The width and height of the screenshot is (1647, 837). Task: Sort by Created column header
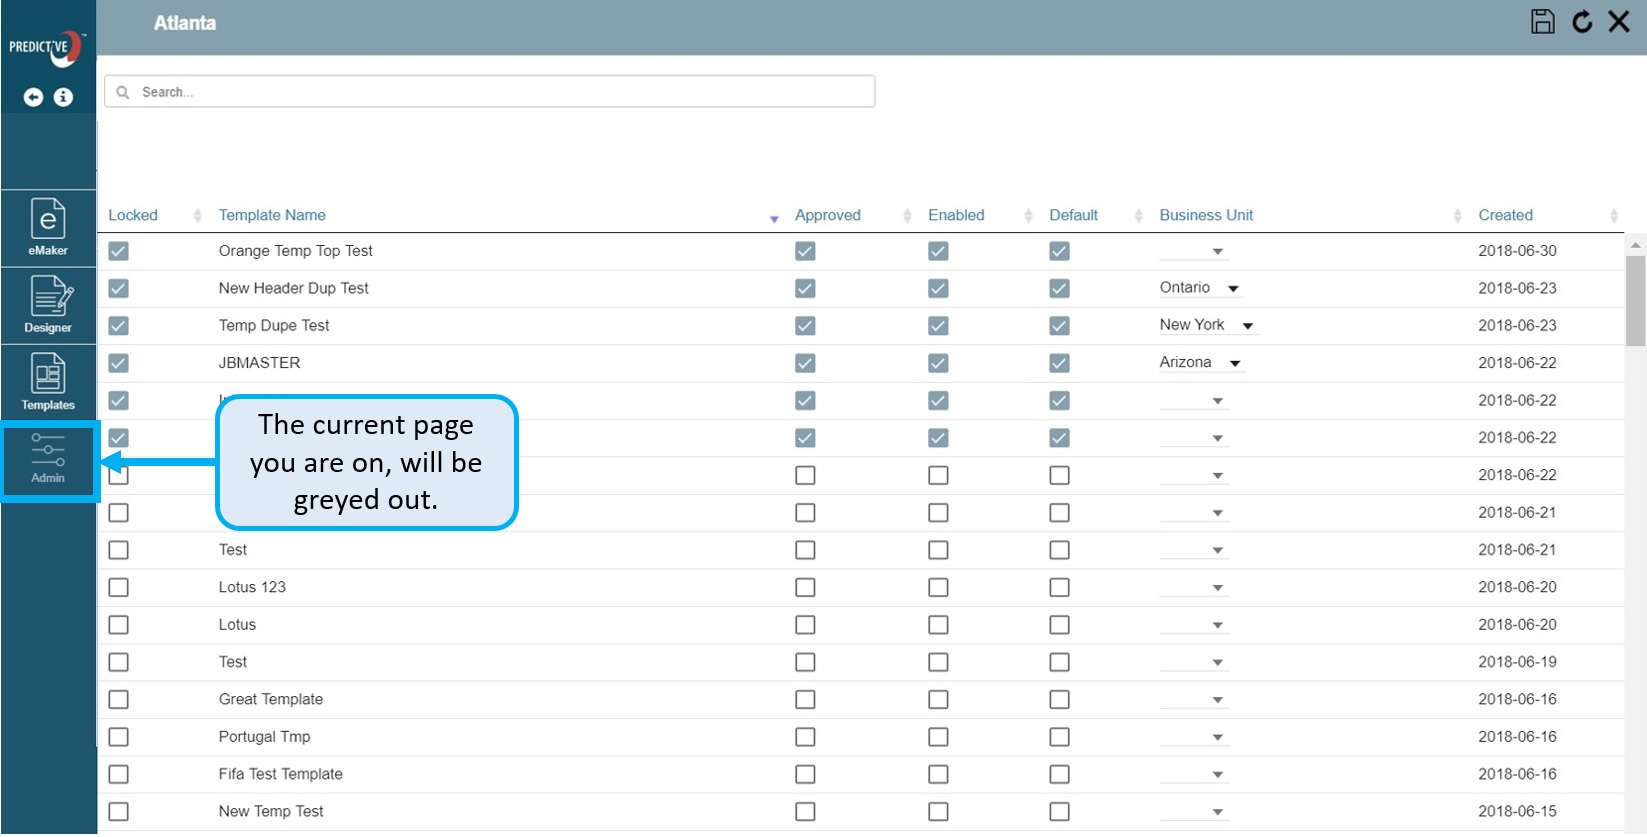[x=1505, y=215]
